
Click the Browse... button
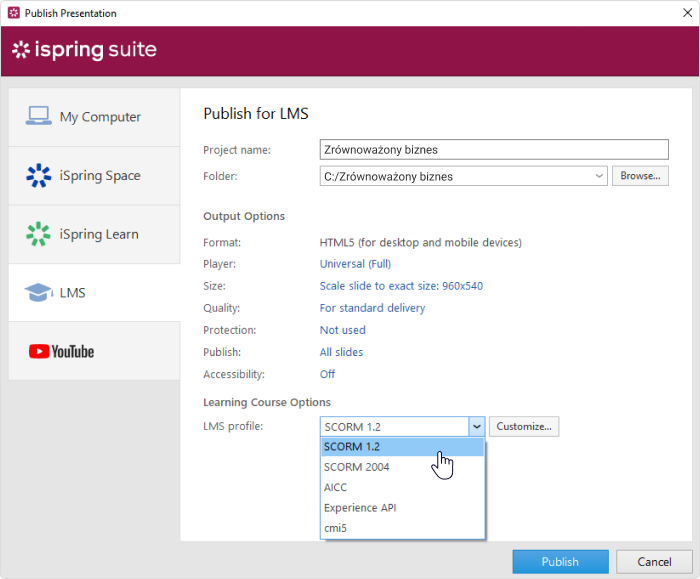click(x=640, y=176)
